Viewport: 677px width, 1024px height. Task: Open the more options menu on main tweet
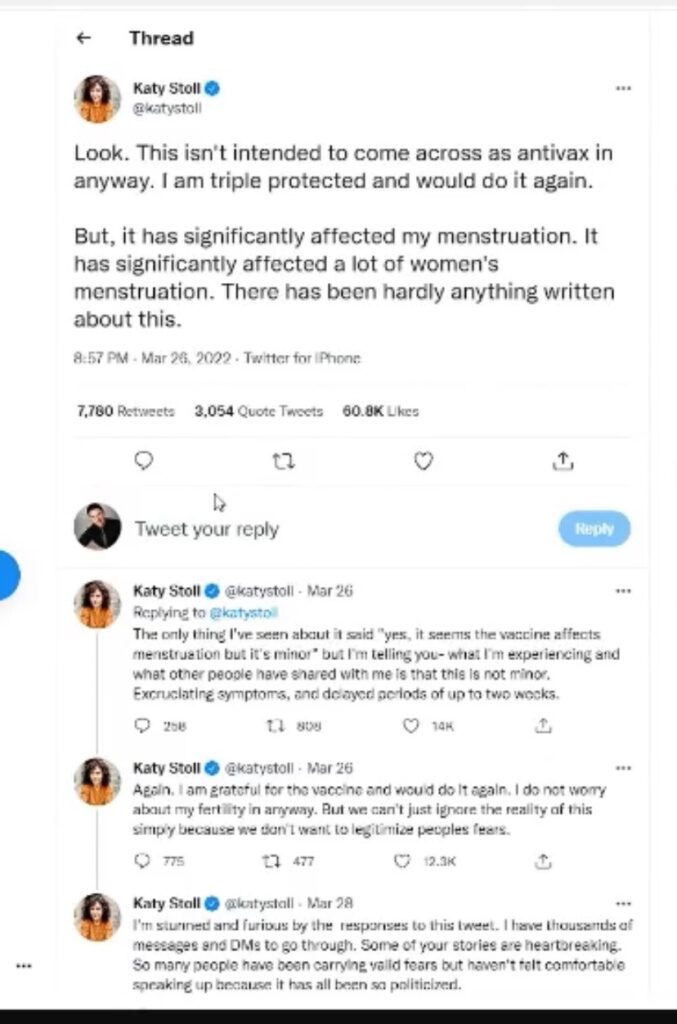pyautogui.click(x=623, y=88)
